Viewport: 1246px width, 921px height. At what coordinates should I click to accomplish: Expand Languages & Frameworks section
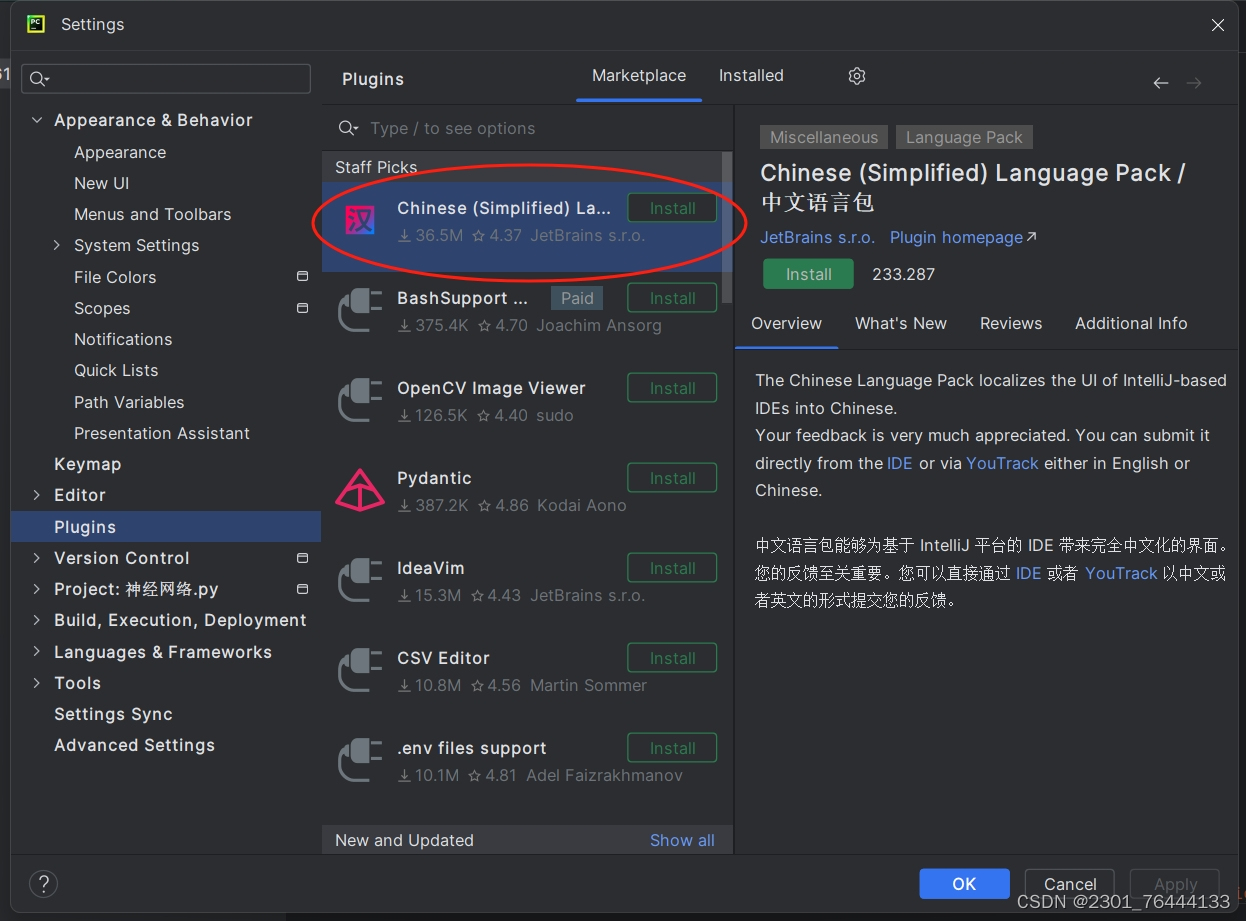click(x=37, y=652)
